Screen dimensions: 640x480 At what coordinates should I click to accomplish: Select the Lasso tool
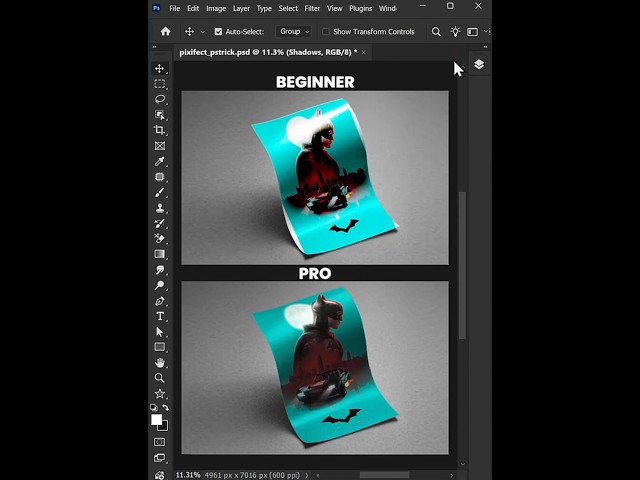click(x=160, y=99)
